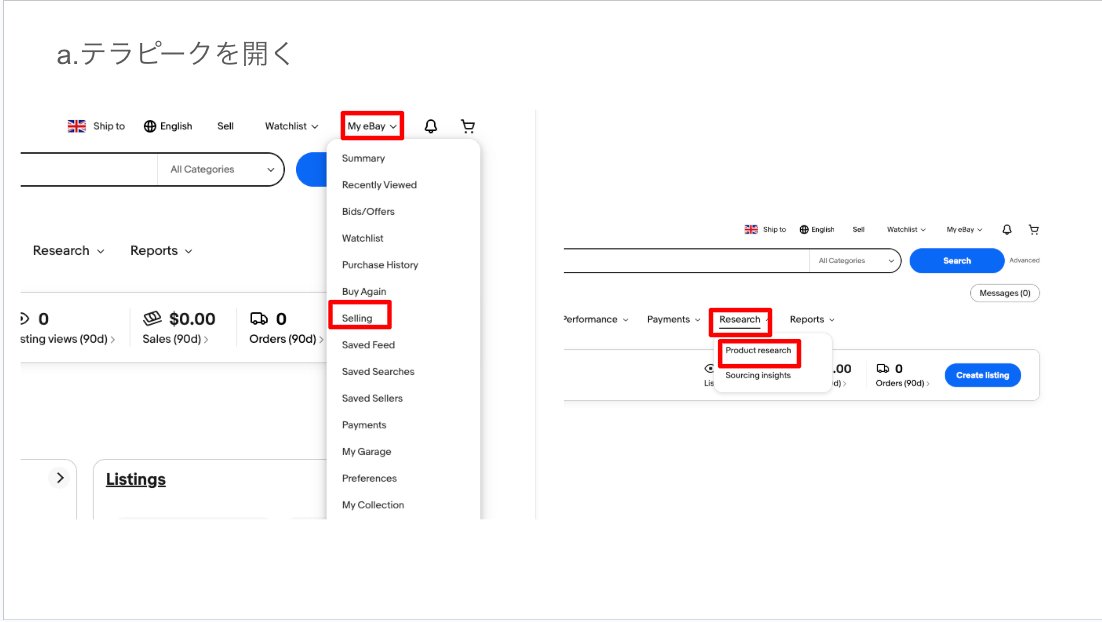This screenshot has height=622, width=1102.
Task: Click the Messages (0) button
Action: click(1004, 293)
